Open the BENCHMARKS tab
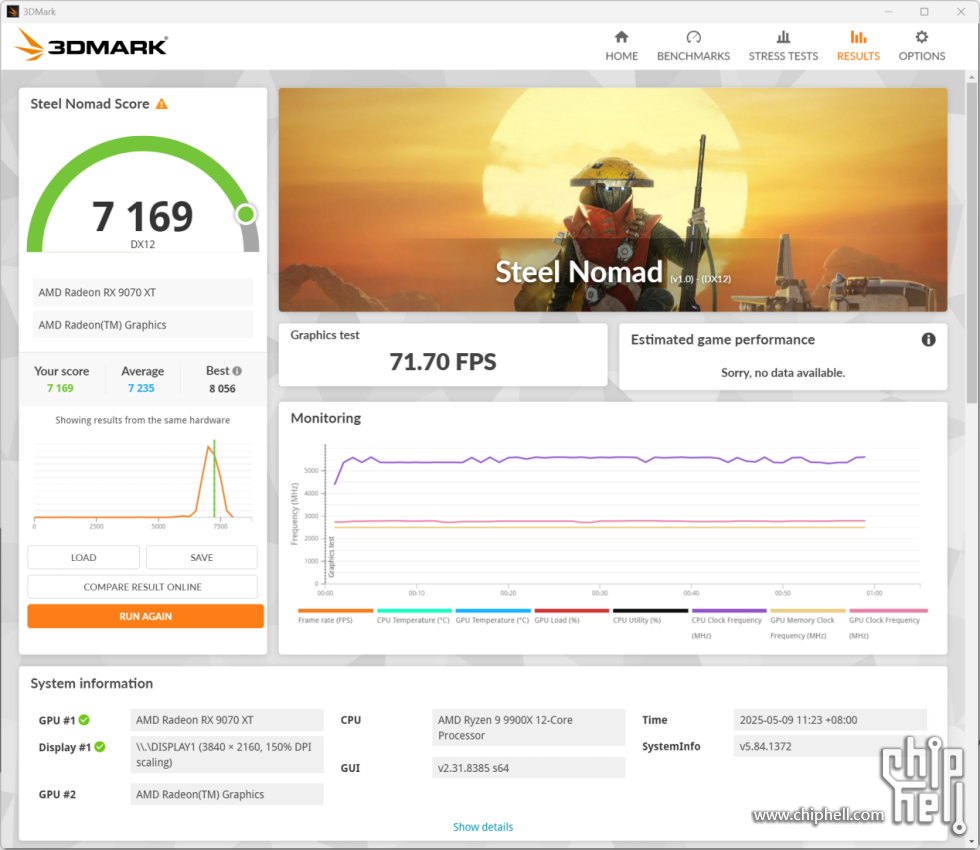Screen dimensions: 980x850 pyautogui.click(x=693, y=46)
